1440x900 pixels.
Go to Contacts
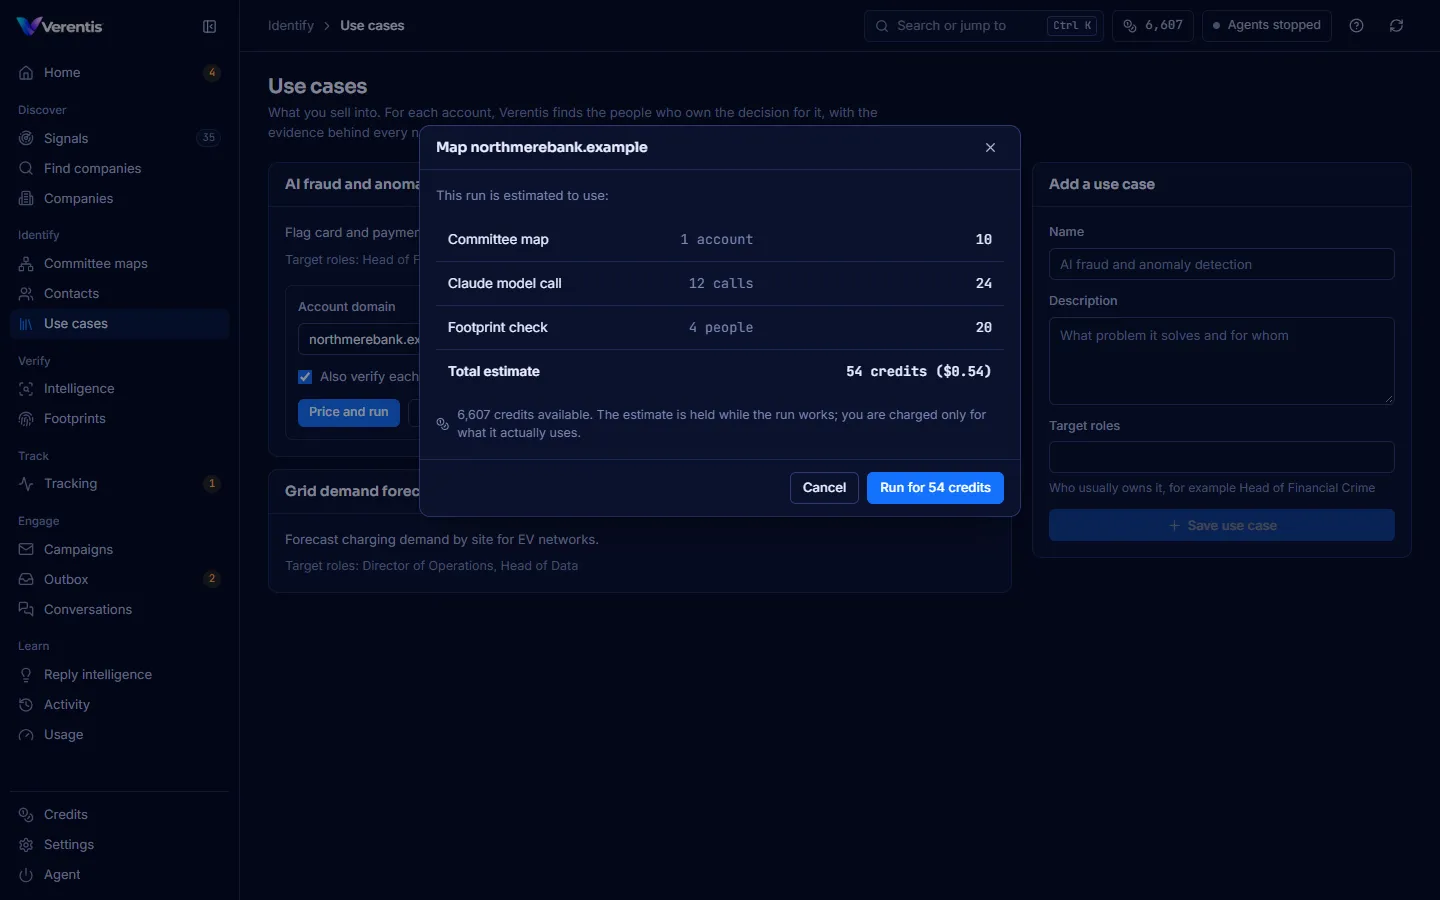119,293
